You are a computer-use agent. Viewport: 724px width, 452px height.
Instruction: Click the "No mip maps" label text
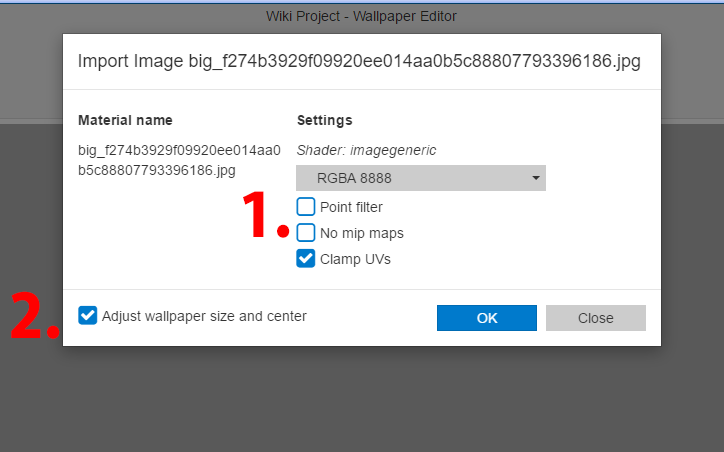point(361,233)
